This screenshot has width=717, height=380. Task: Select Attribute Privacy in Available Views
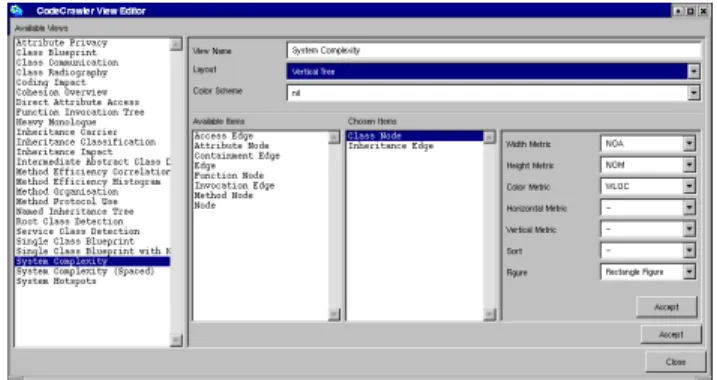(62, 43)
